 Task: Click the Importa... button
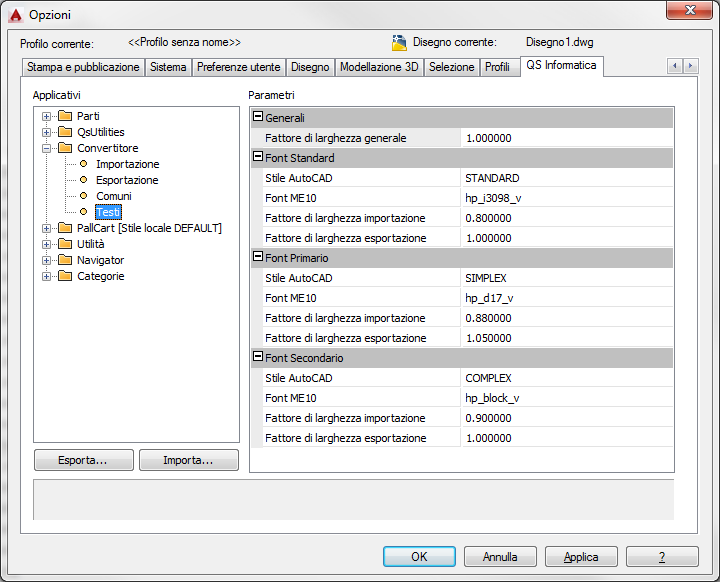point(189,460)
